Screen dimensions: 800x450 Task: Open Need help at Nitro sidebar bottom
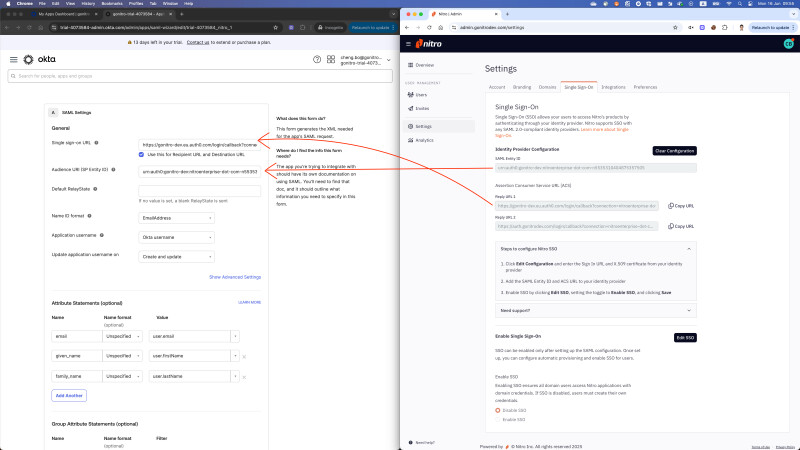(422, 443)
